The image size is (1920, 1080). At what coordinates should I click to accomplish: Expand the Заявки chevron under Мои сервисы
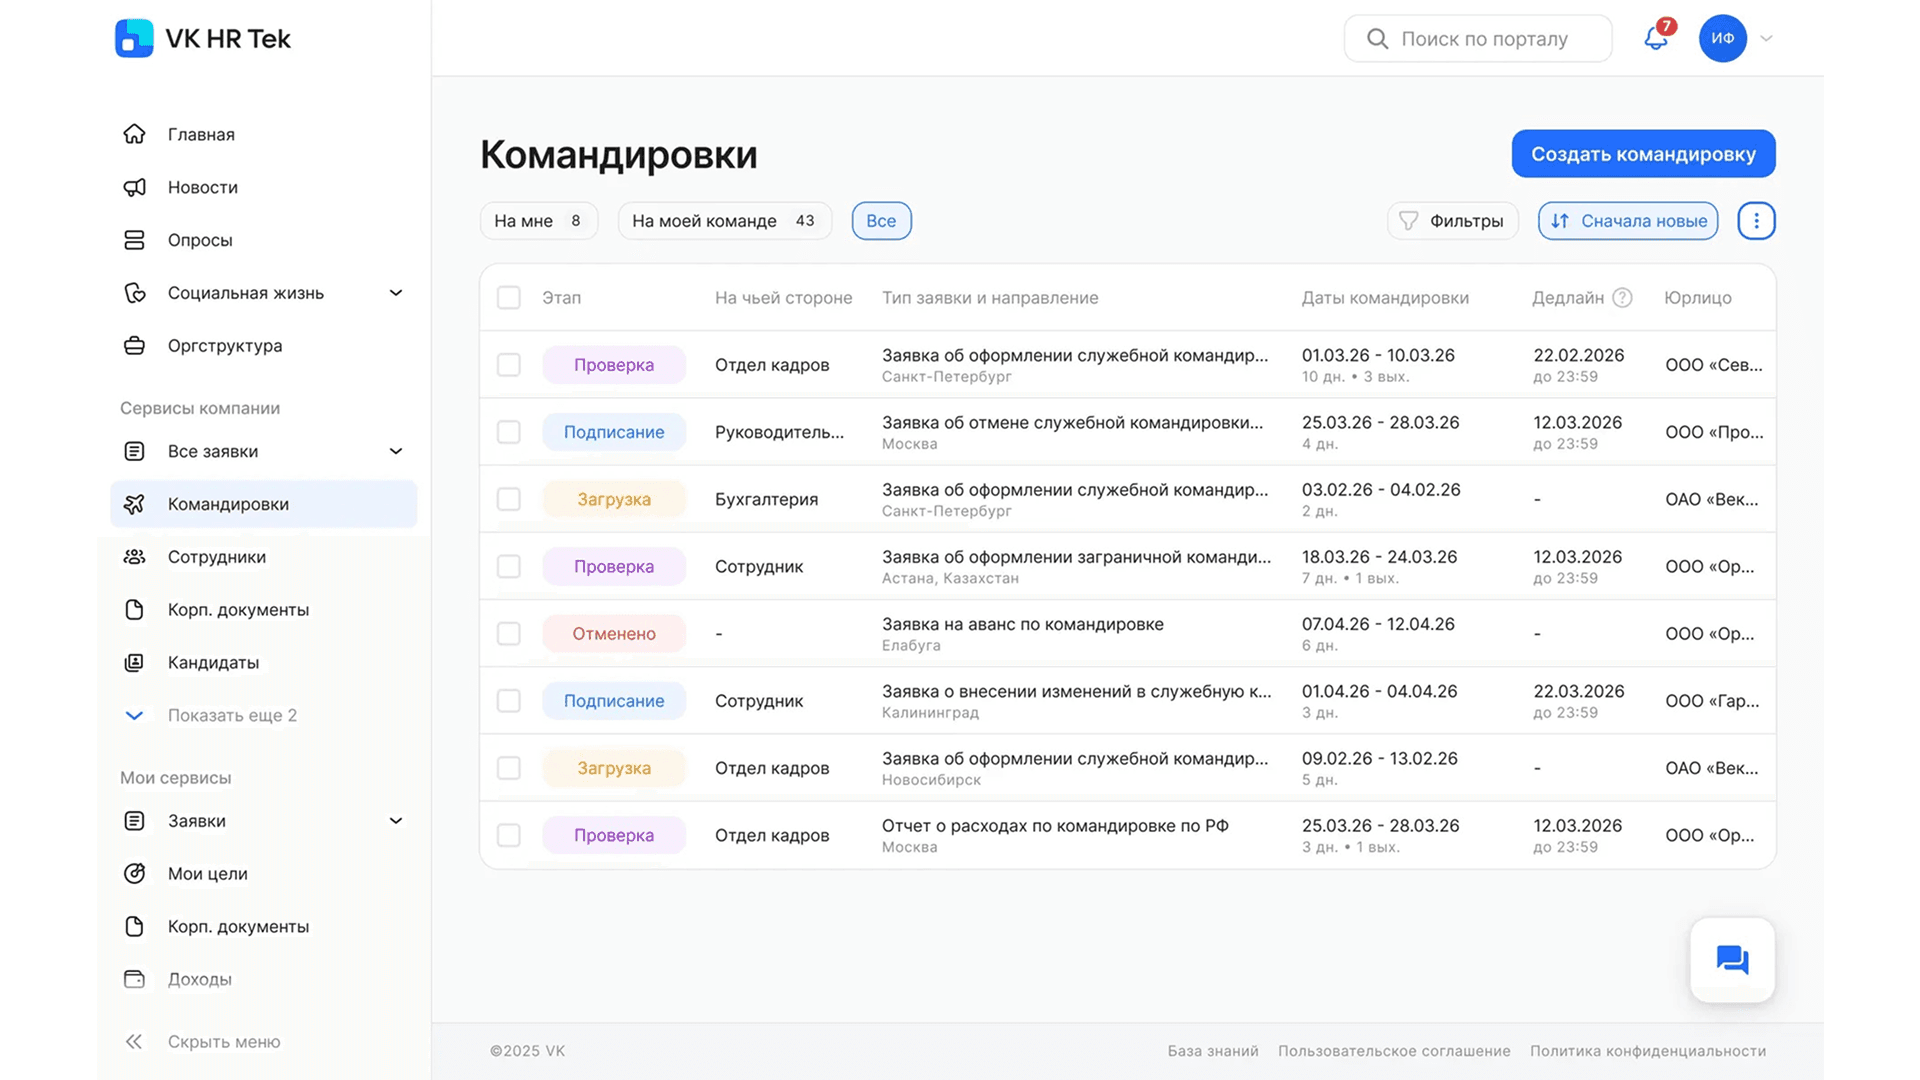pos(396,821)
